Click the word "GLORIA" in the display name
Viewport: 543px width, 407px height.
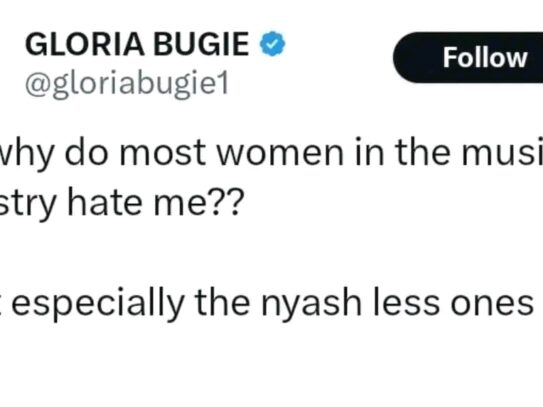coord(85,44)
